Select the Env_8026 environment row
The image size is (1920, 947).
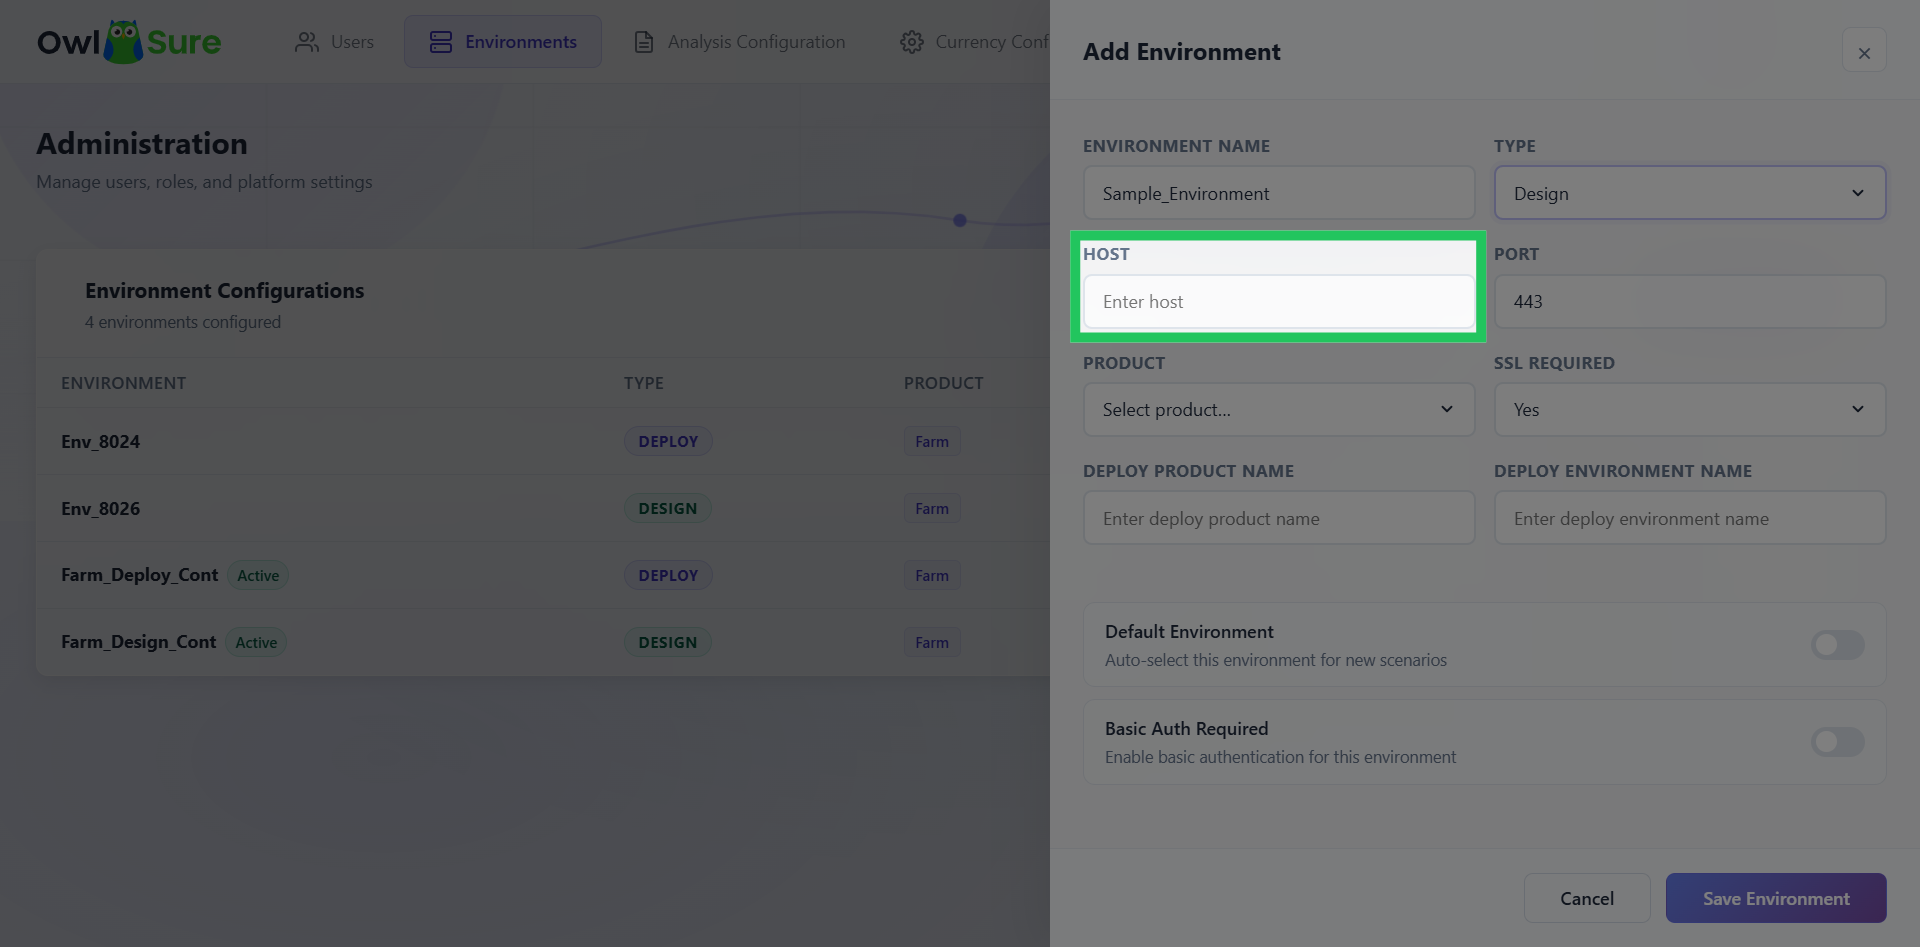[x=543, y=508]
